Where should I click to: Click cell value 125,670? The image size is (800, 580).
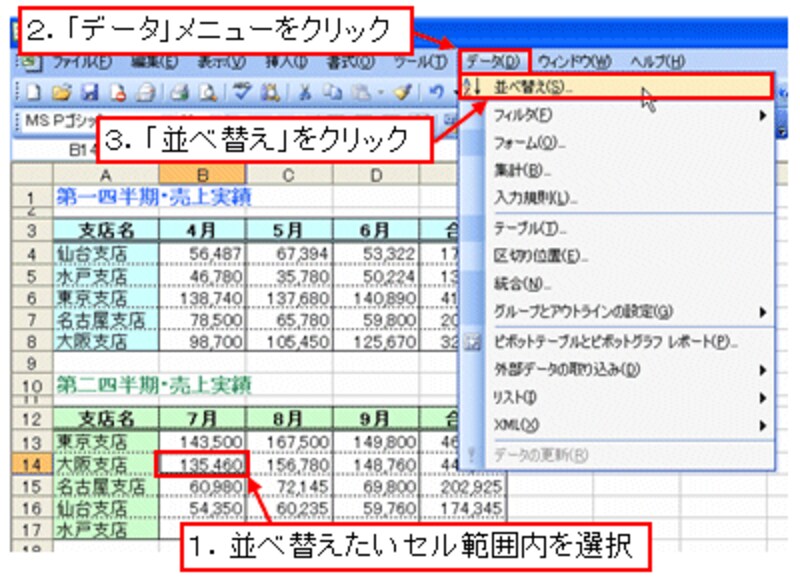376,342
